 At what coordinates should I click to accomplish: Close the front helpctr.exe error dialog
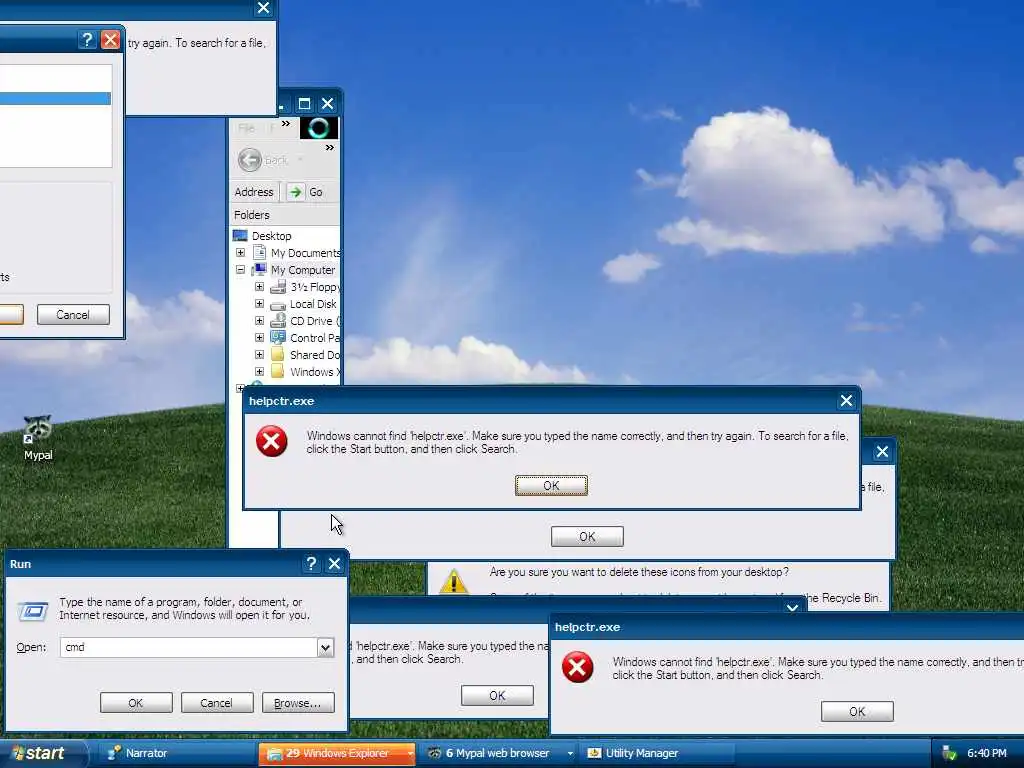point(846,401)
